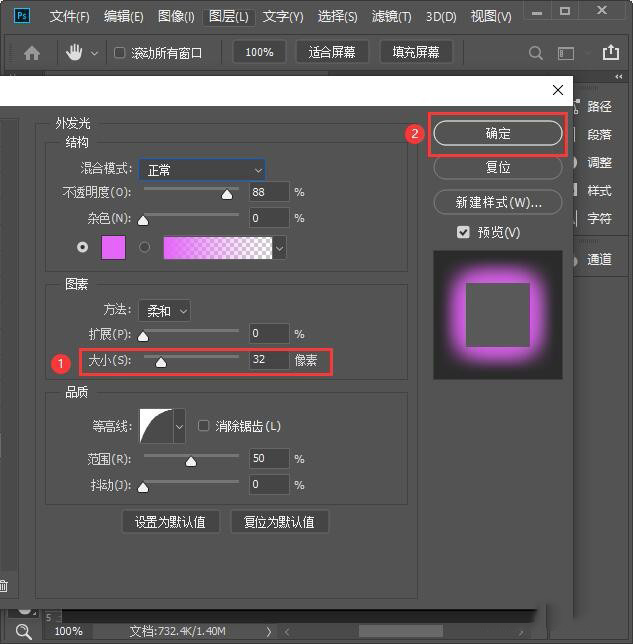Select the Hand tool icon
This screenshot has height=644, width=633.
pyautogui.click(x=74, y=53)
